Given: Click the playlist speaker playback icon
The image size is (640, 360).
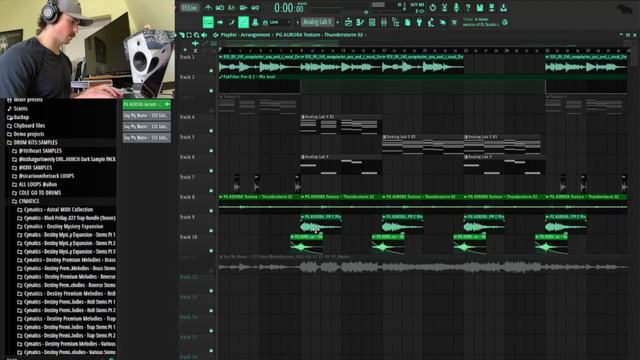Looking at the screenshot, I should (204, 35).
